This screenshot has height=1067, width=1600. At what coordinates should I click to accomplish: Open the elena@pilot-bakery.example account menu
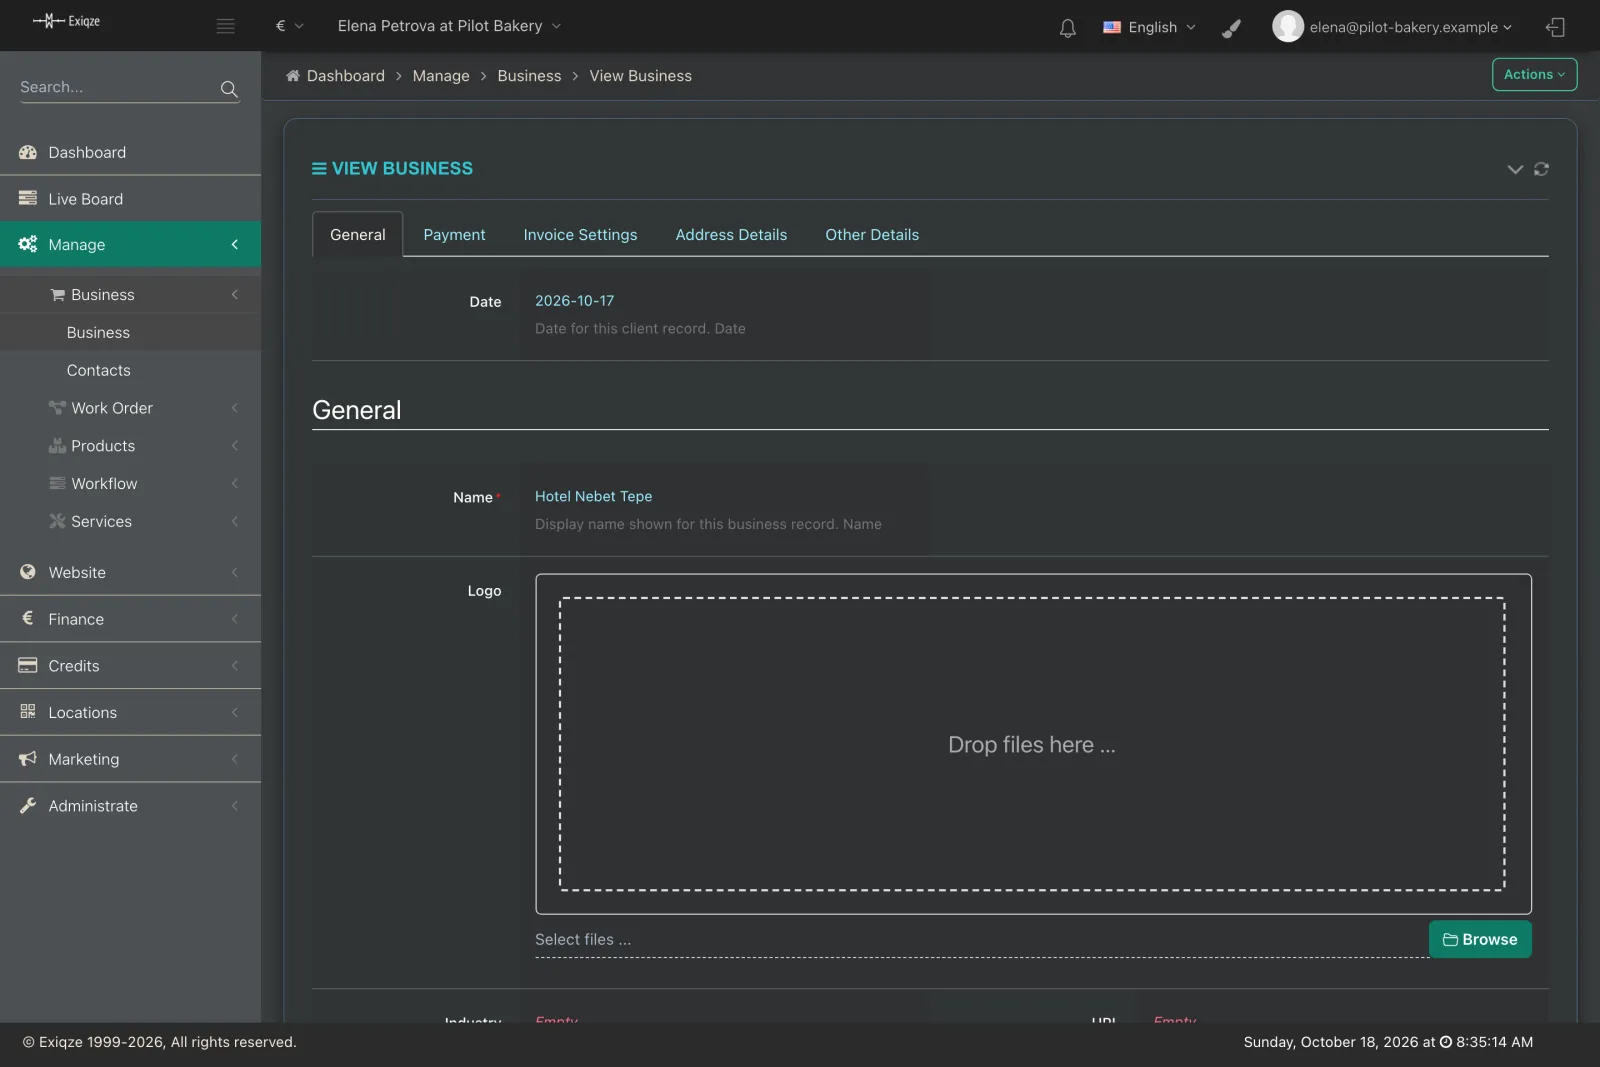pos(1410,27)
